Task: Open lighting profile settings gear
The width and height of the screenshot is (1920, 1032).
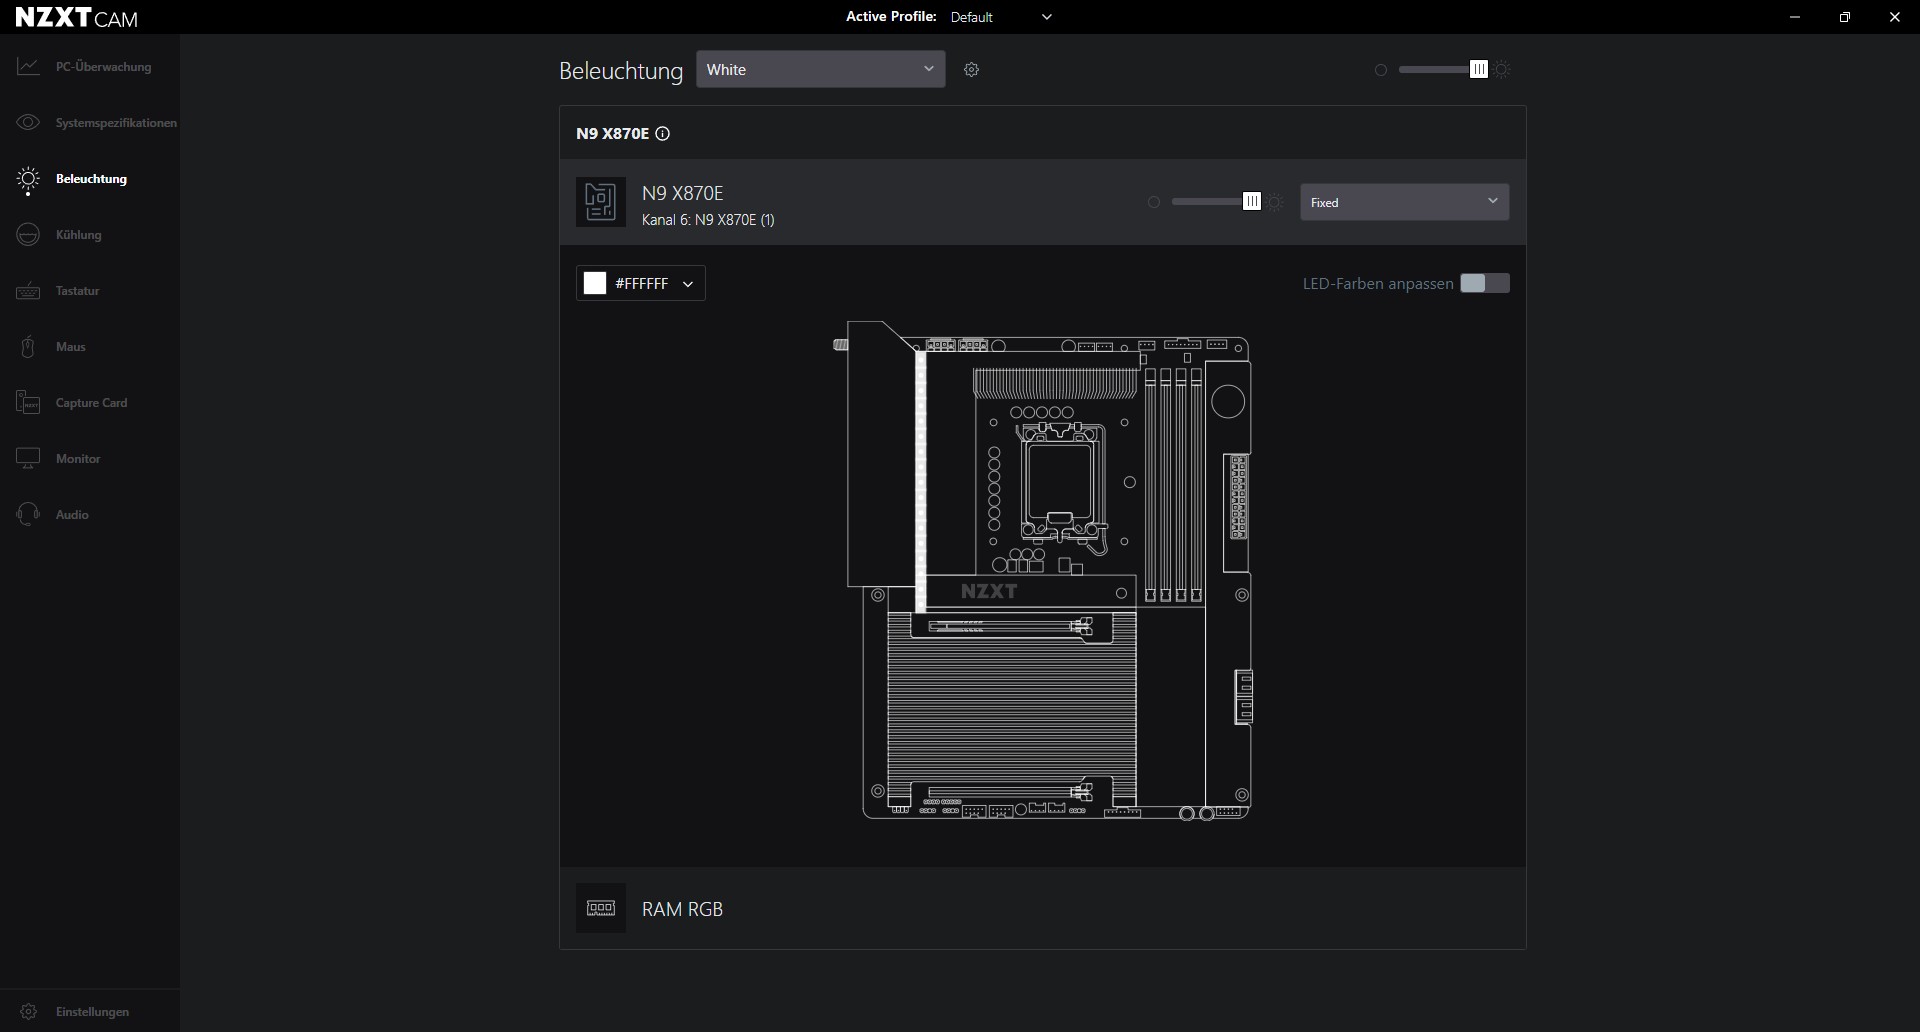Action: (971, 70)
